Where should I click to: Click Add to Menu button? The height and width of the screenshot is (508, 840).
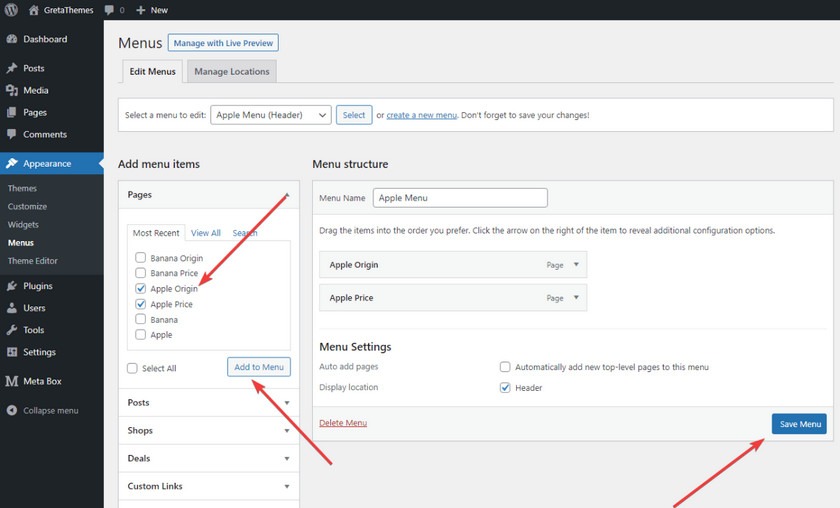pyautogui.click(x=259, y=367)
